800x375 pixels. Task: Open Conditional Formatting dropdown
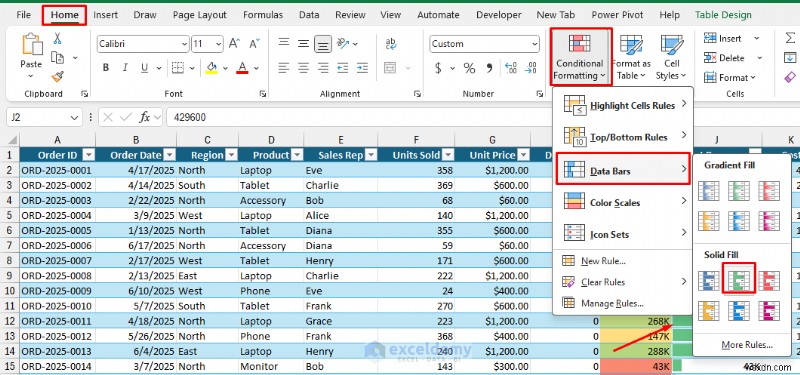point(580,57)
